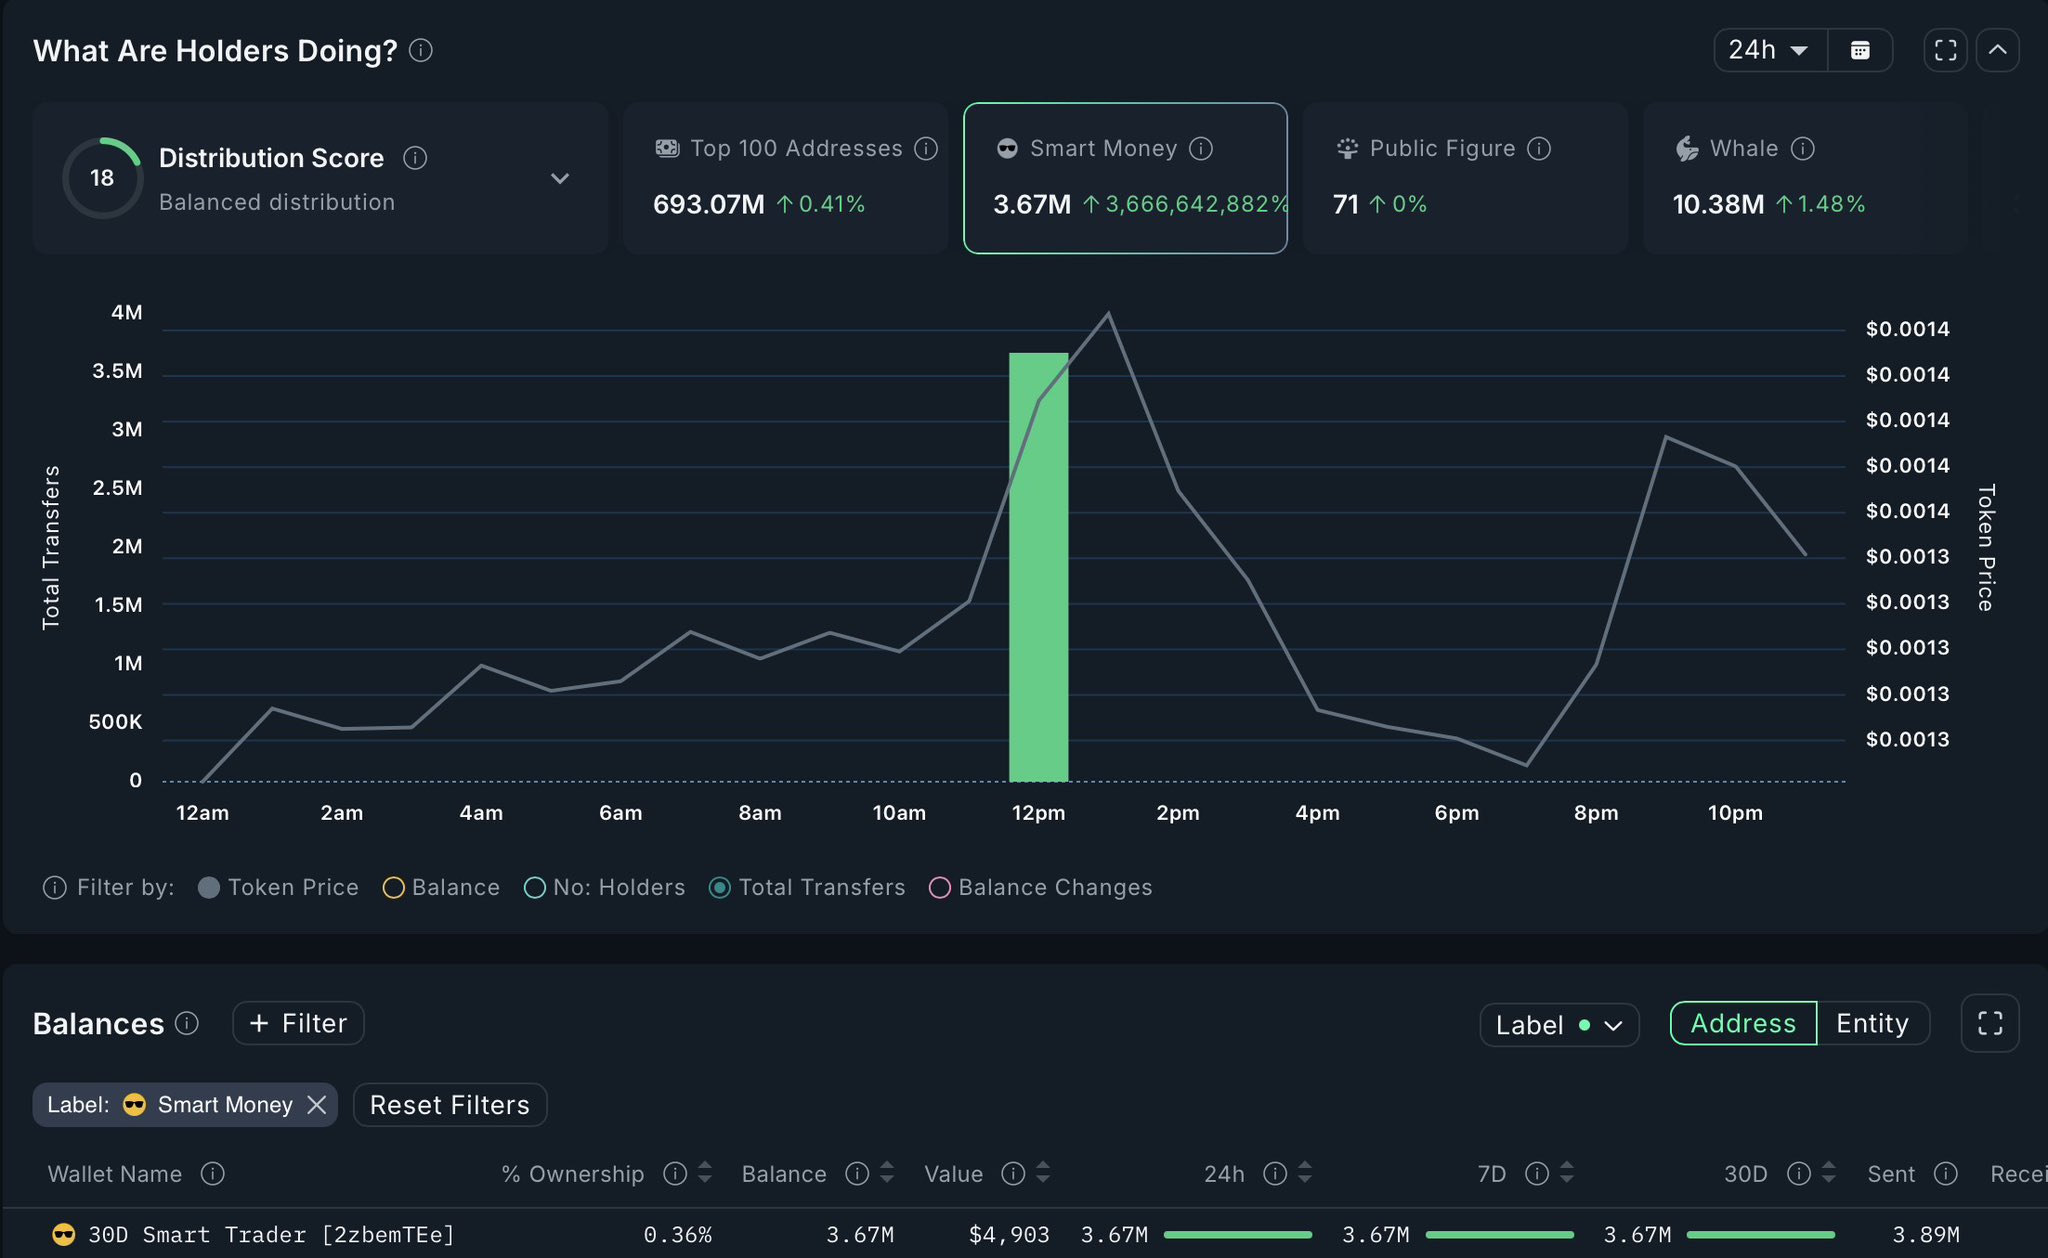Expand the Distribution Score chevron
Screen dimensions: 2048x1258
coord(560,179)
